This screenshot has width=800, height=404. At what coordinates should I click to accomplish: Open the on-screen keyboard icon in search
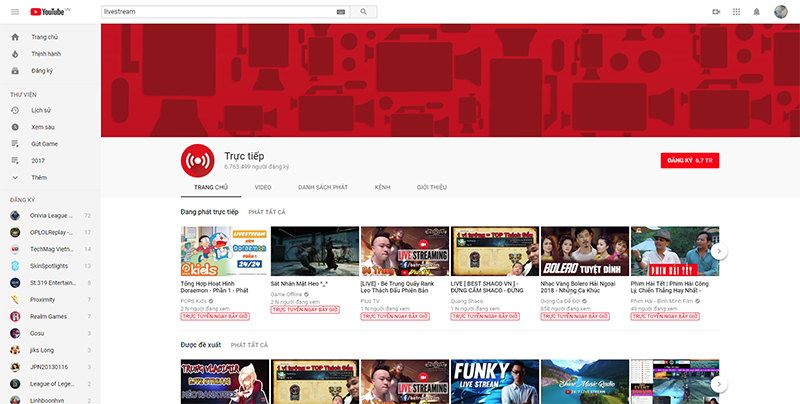pyautogui.click(x=341, y=11)
